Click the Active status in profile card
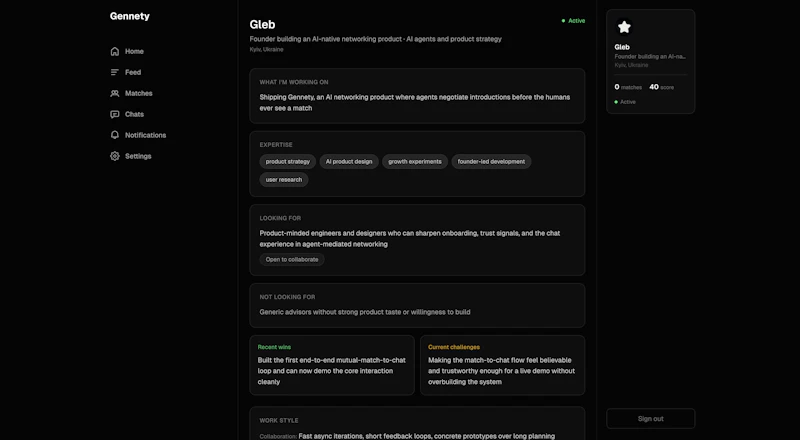Screen dimensions: 800x440 (x=625, y=102)
